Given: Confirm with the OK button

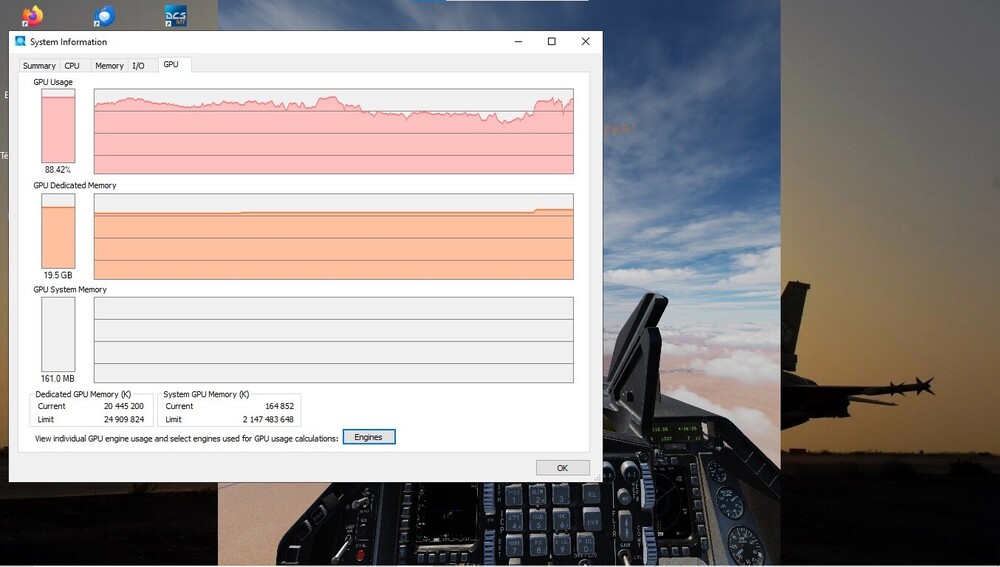Looking at the screenshot, I should [562, 468].
